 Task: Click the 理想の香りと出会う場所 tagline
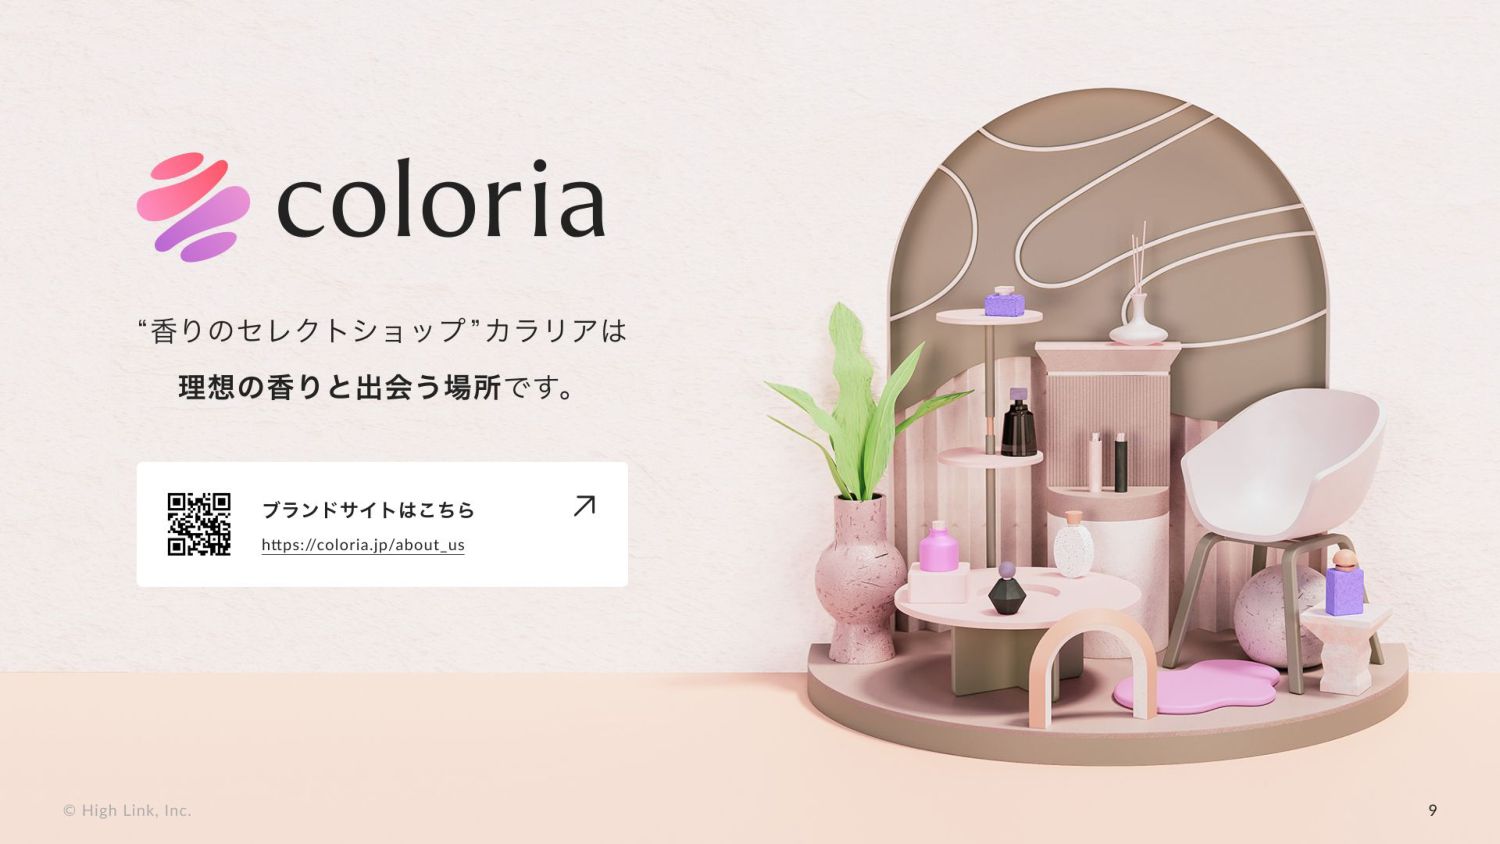340,387
